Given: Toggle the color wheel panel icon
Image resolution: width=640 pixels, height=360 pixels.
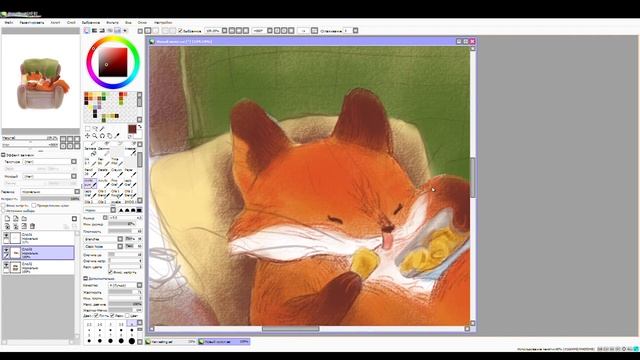Looking at the screenshot, I should tap(87, 31).
